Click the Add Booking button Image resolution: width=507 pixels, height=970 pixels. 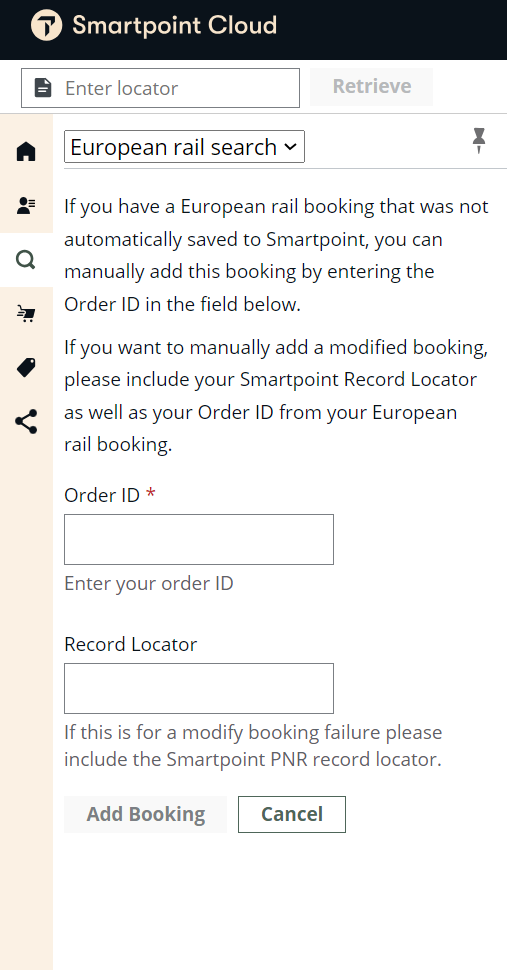tap(145, 814)
